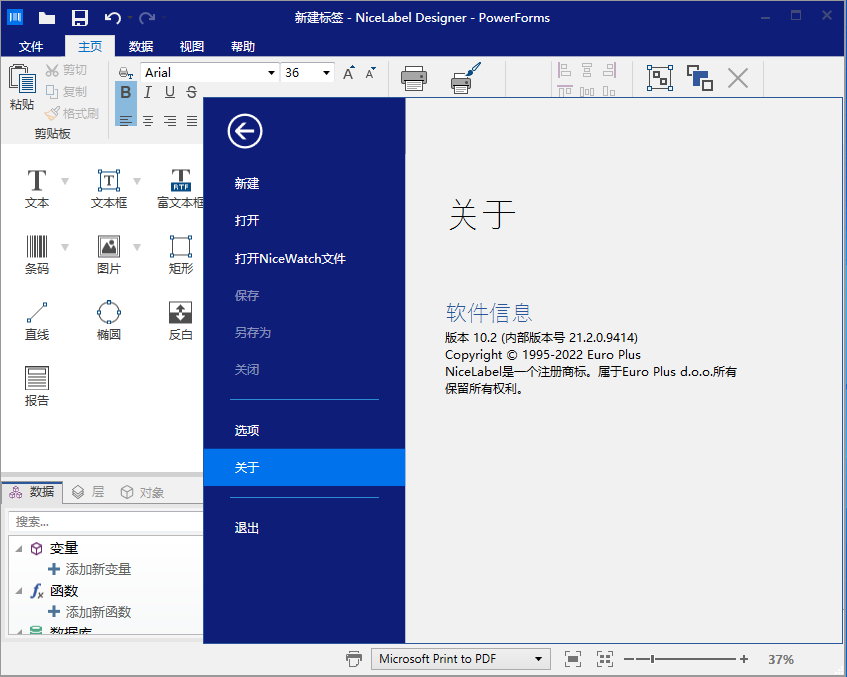Image resolution: width=847 pixels, height=677 pixels.
Task: Click the printer icon in the status bar
Action: [354, 659]
